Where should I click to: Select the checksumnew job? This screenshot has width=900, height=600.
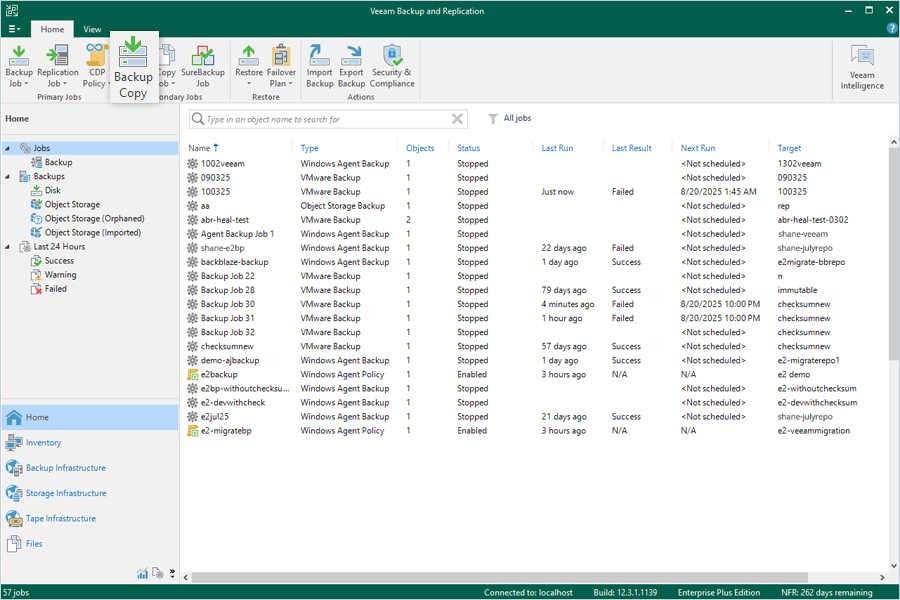coord(534,346)
